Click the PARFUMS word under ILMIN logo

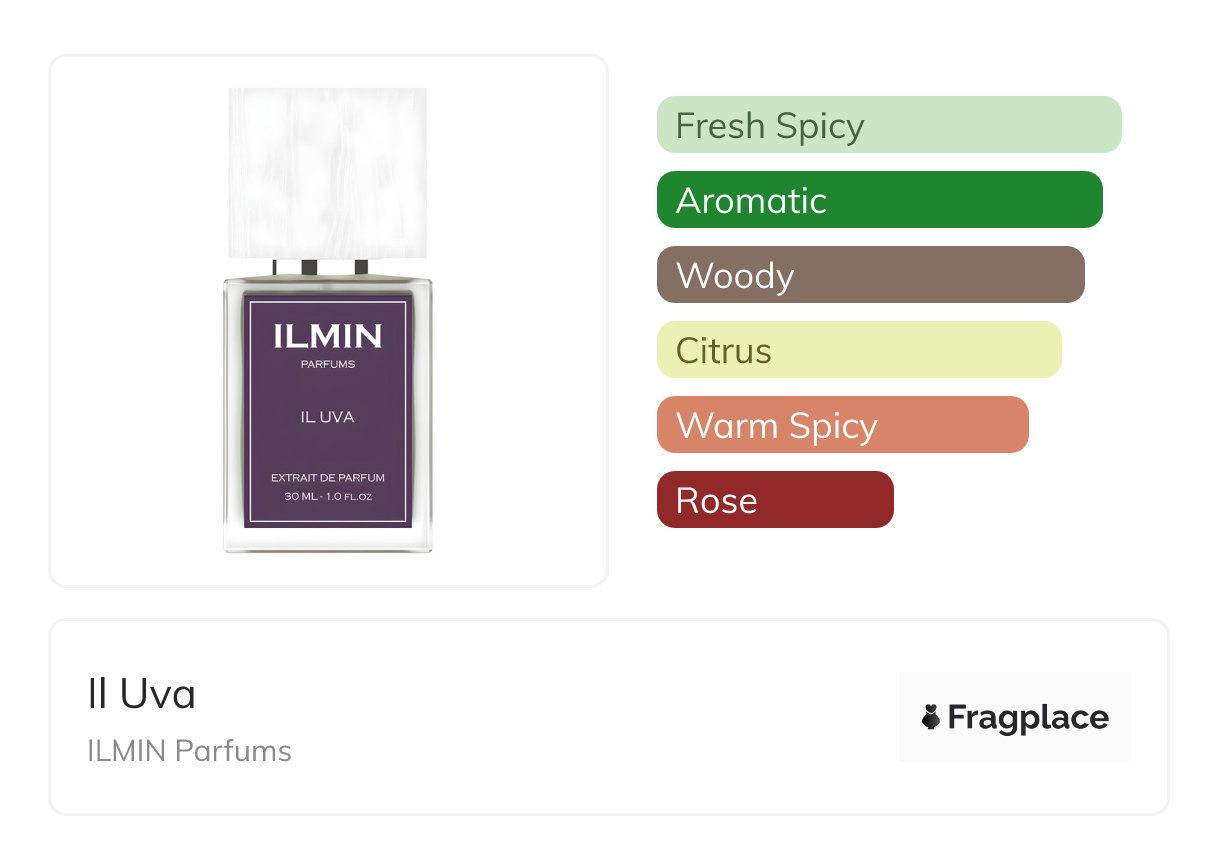327,364
